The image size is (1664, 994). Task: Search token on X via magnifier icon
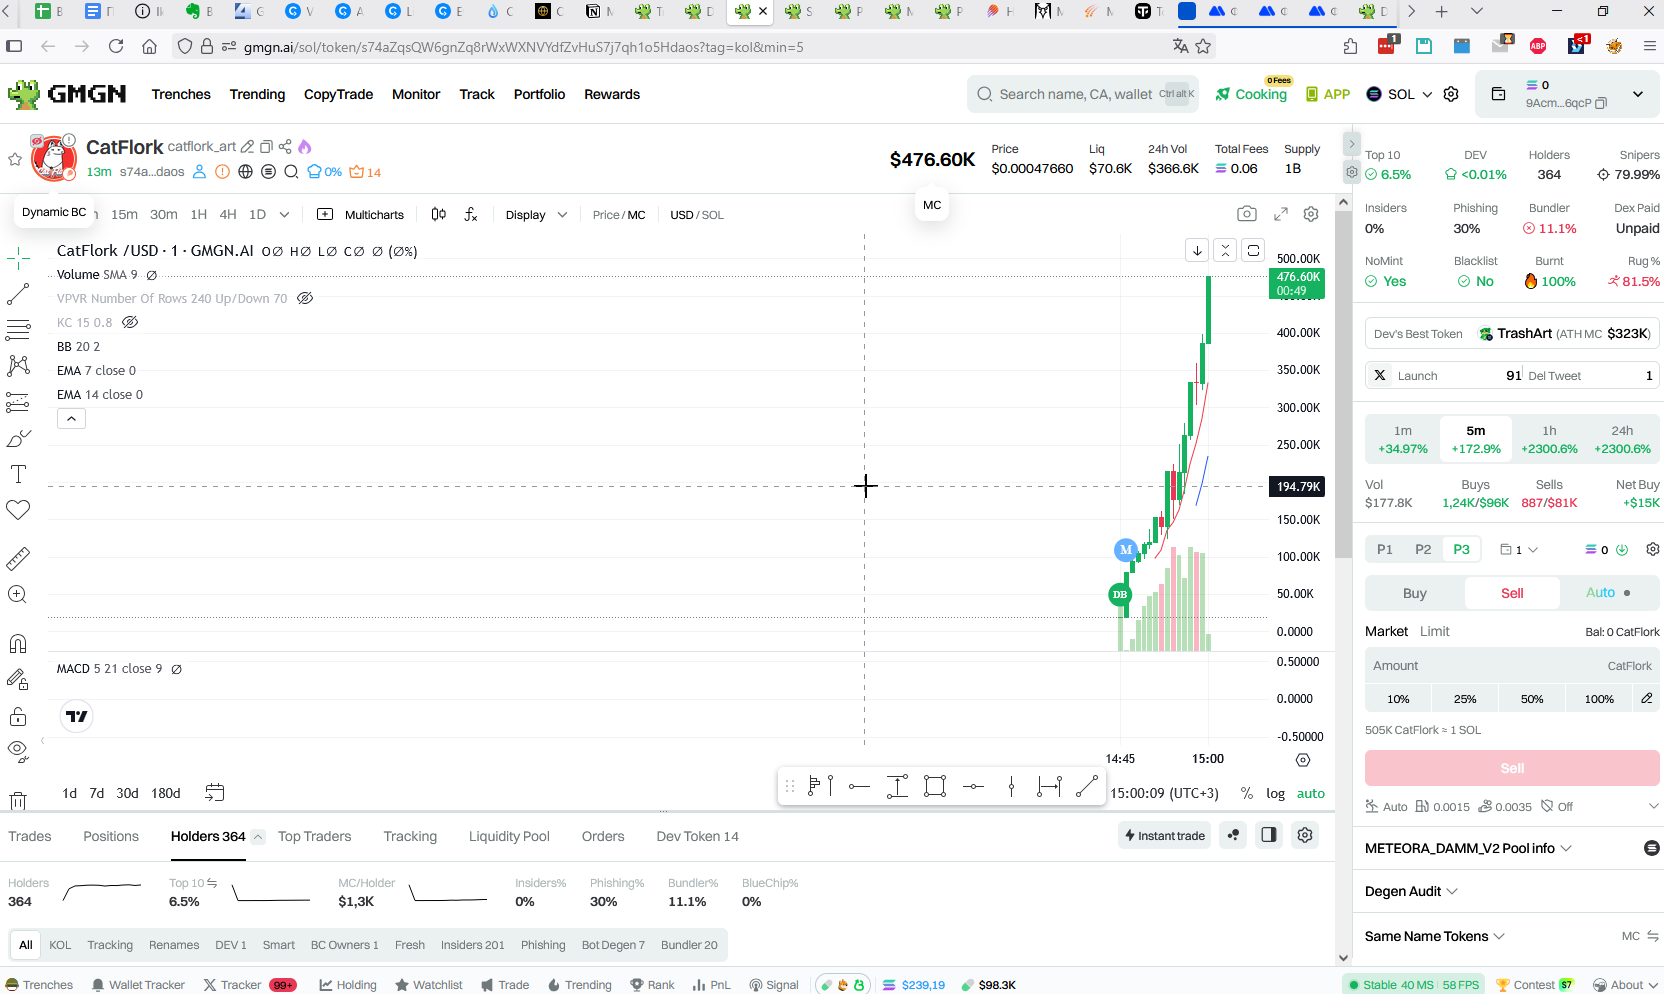[291, 172]
